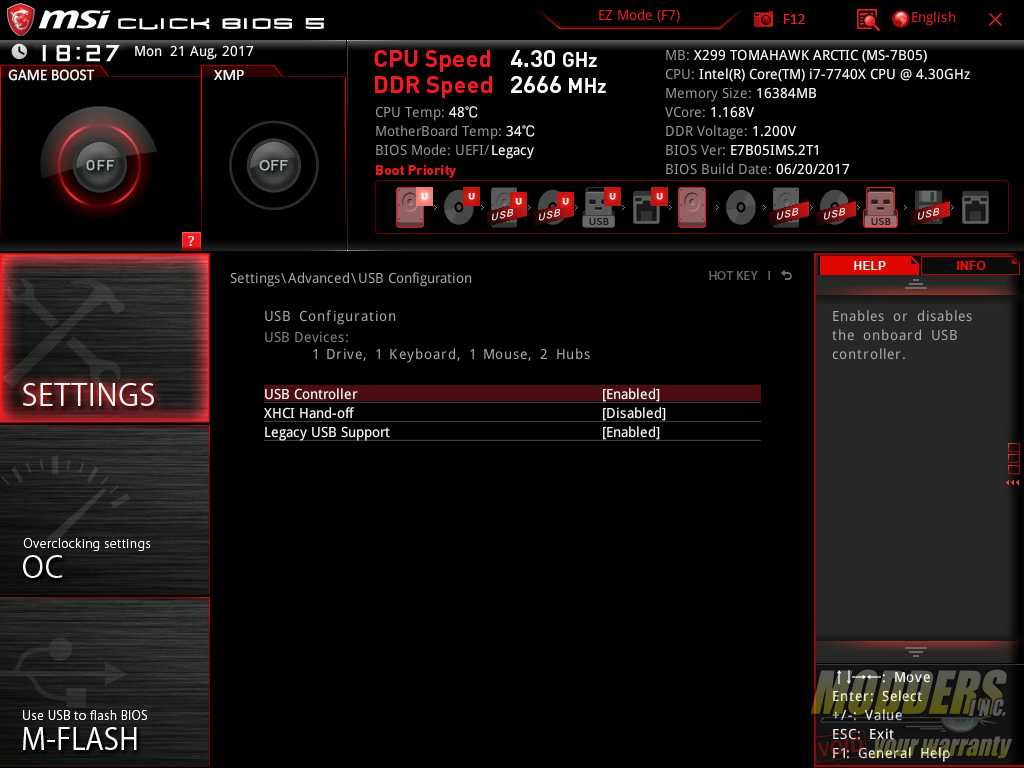Click the red question mark help icon
This screenshot has width=1024, height=768.
click(x=191, y=240)
